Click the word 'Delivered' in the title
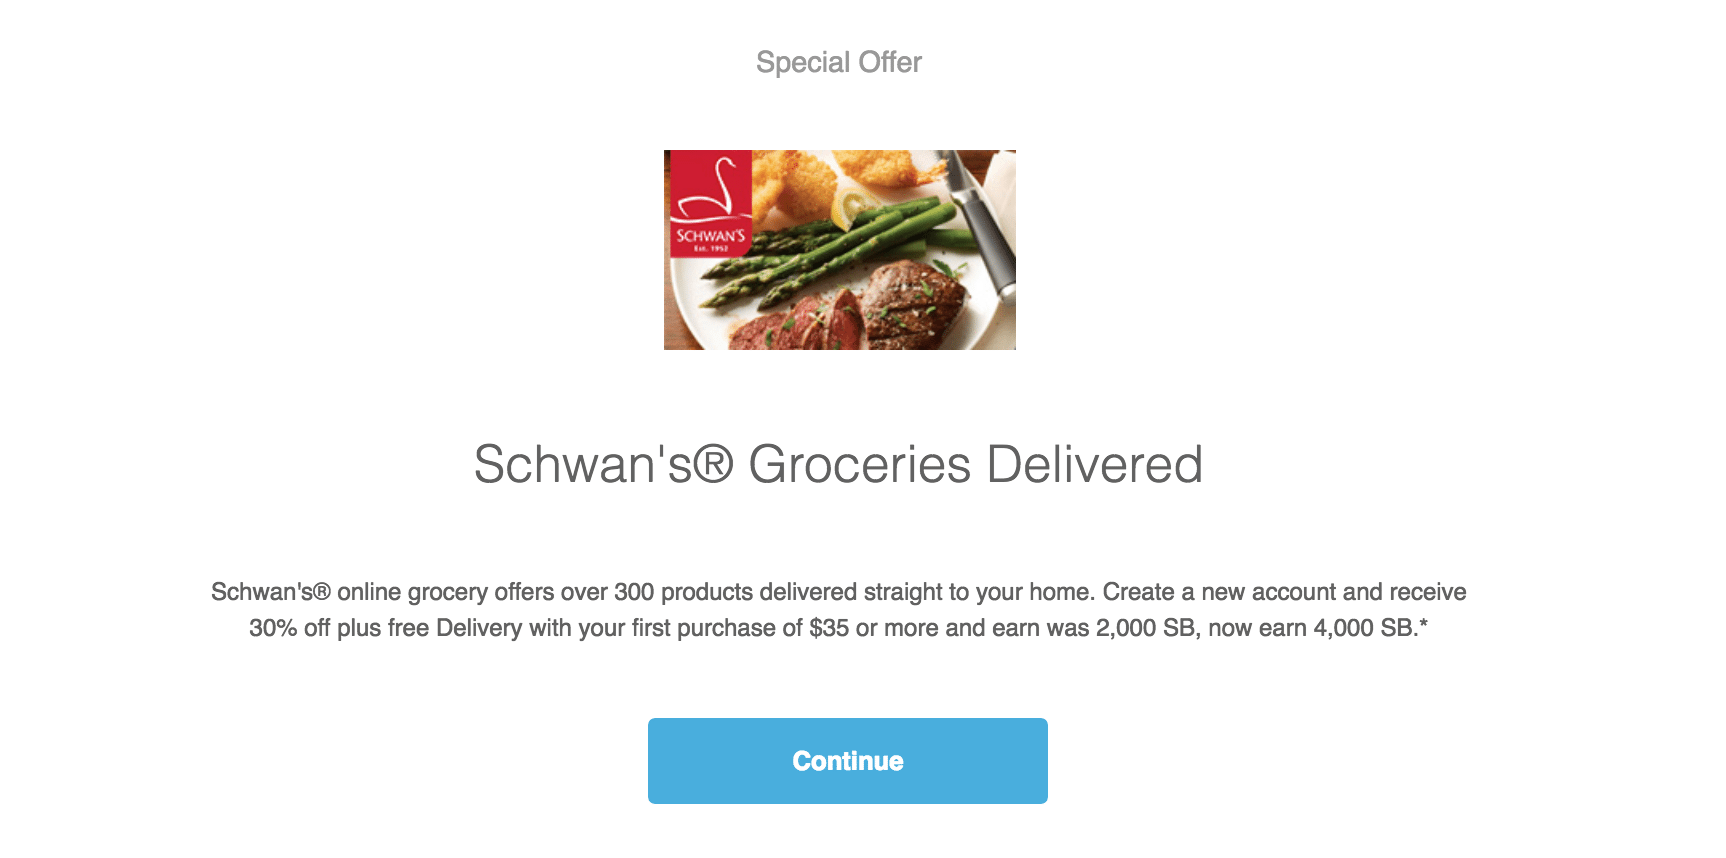The height and width of the screenshot is (858, 1726). point(1095,464)
